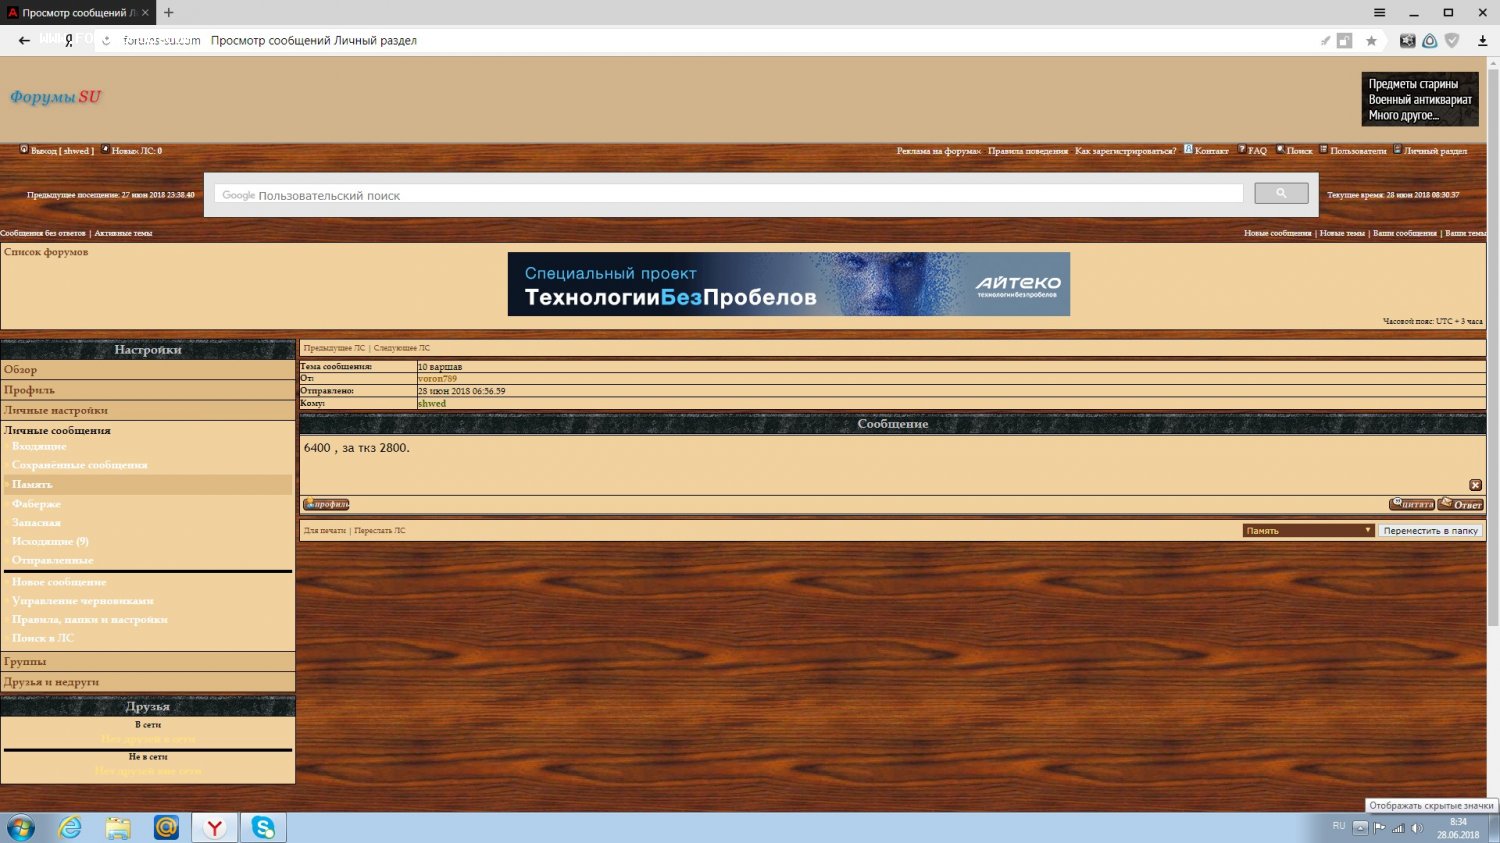This screenshot has height=843, width=1500.
Task: Open the Входящие inbox folder
Action: [39, 446]
